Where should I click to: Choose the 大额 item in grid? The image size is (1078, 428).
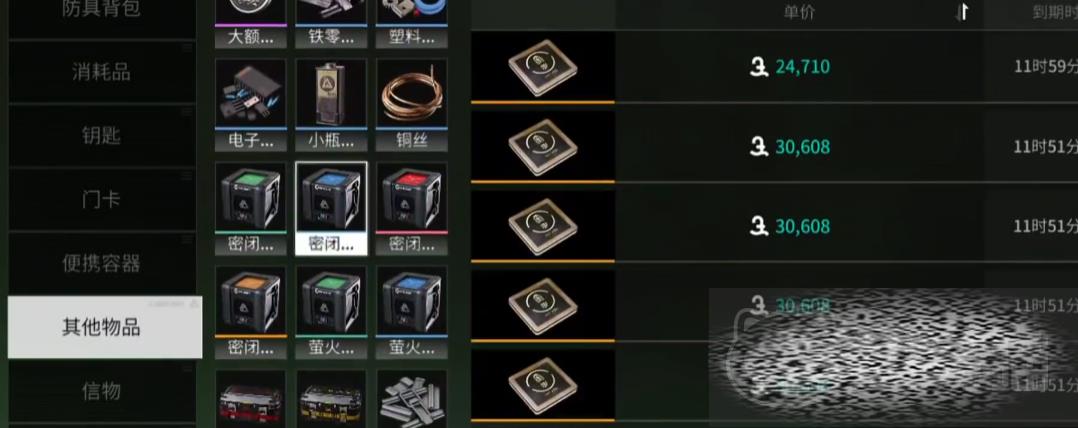pyautogui.click(x=250, y=23)
